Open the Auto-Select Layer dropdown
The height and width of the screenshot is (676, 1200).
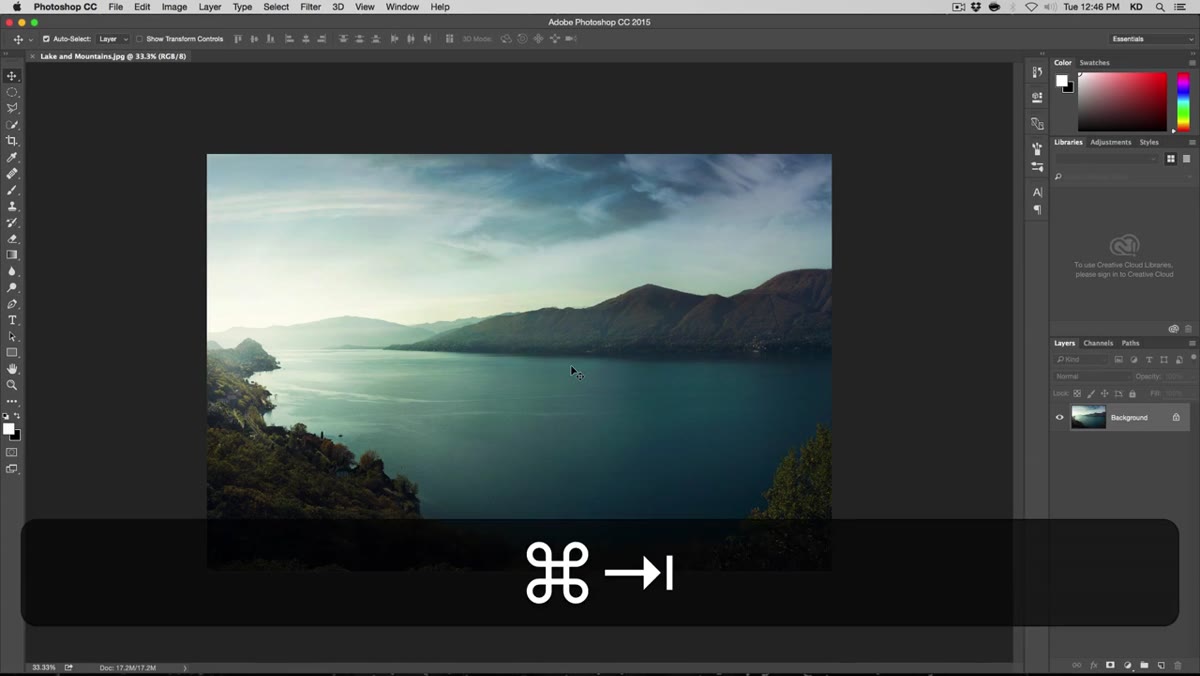click(x=112, y=39)
